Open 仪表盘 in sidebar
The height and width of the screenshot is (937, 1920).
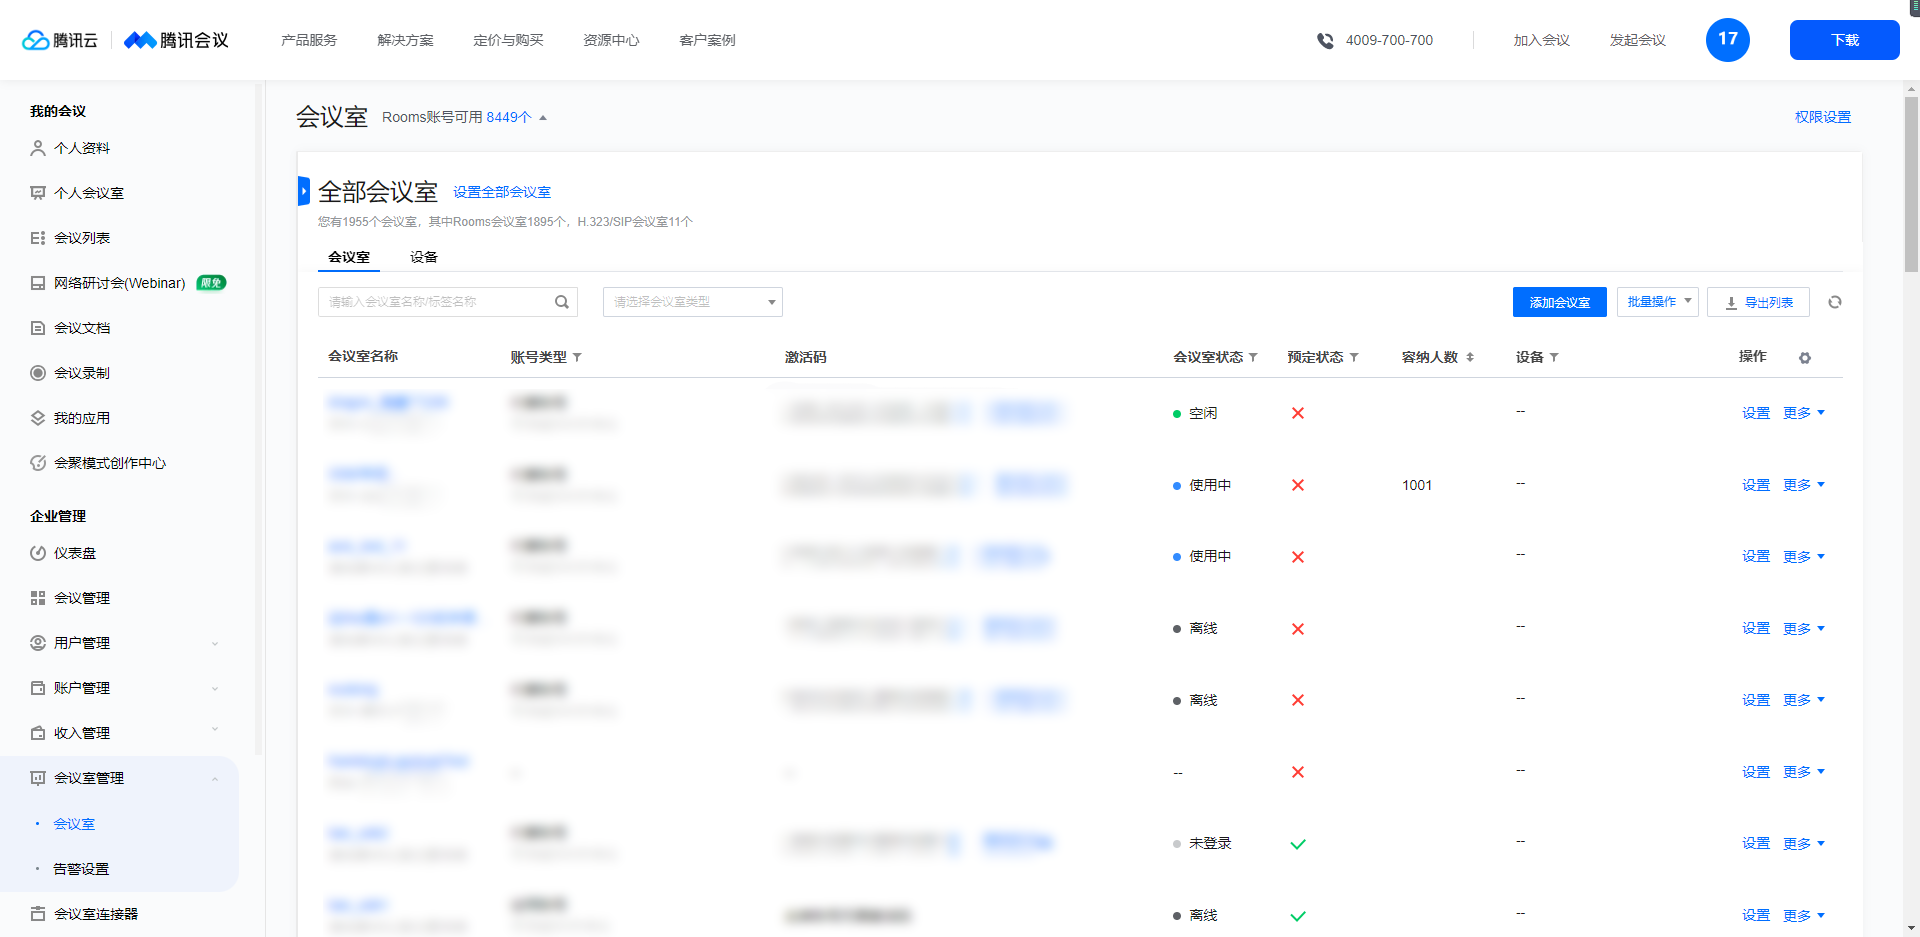point(75,553)
